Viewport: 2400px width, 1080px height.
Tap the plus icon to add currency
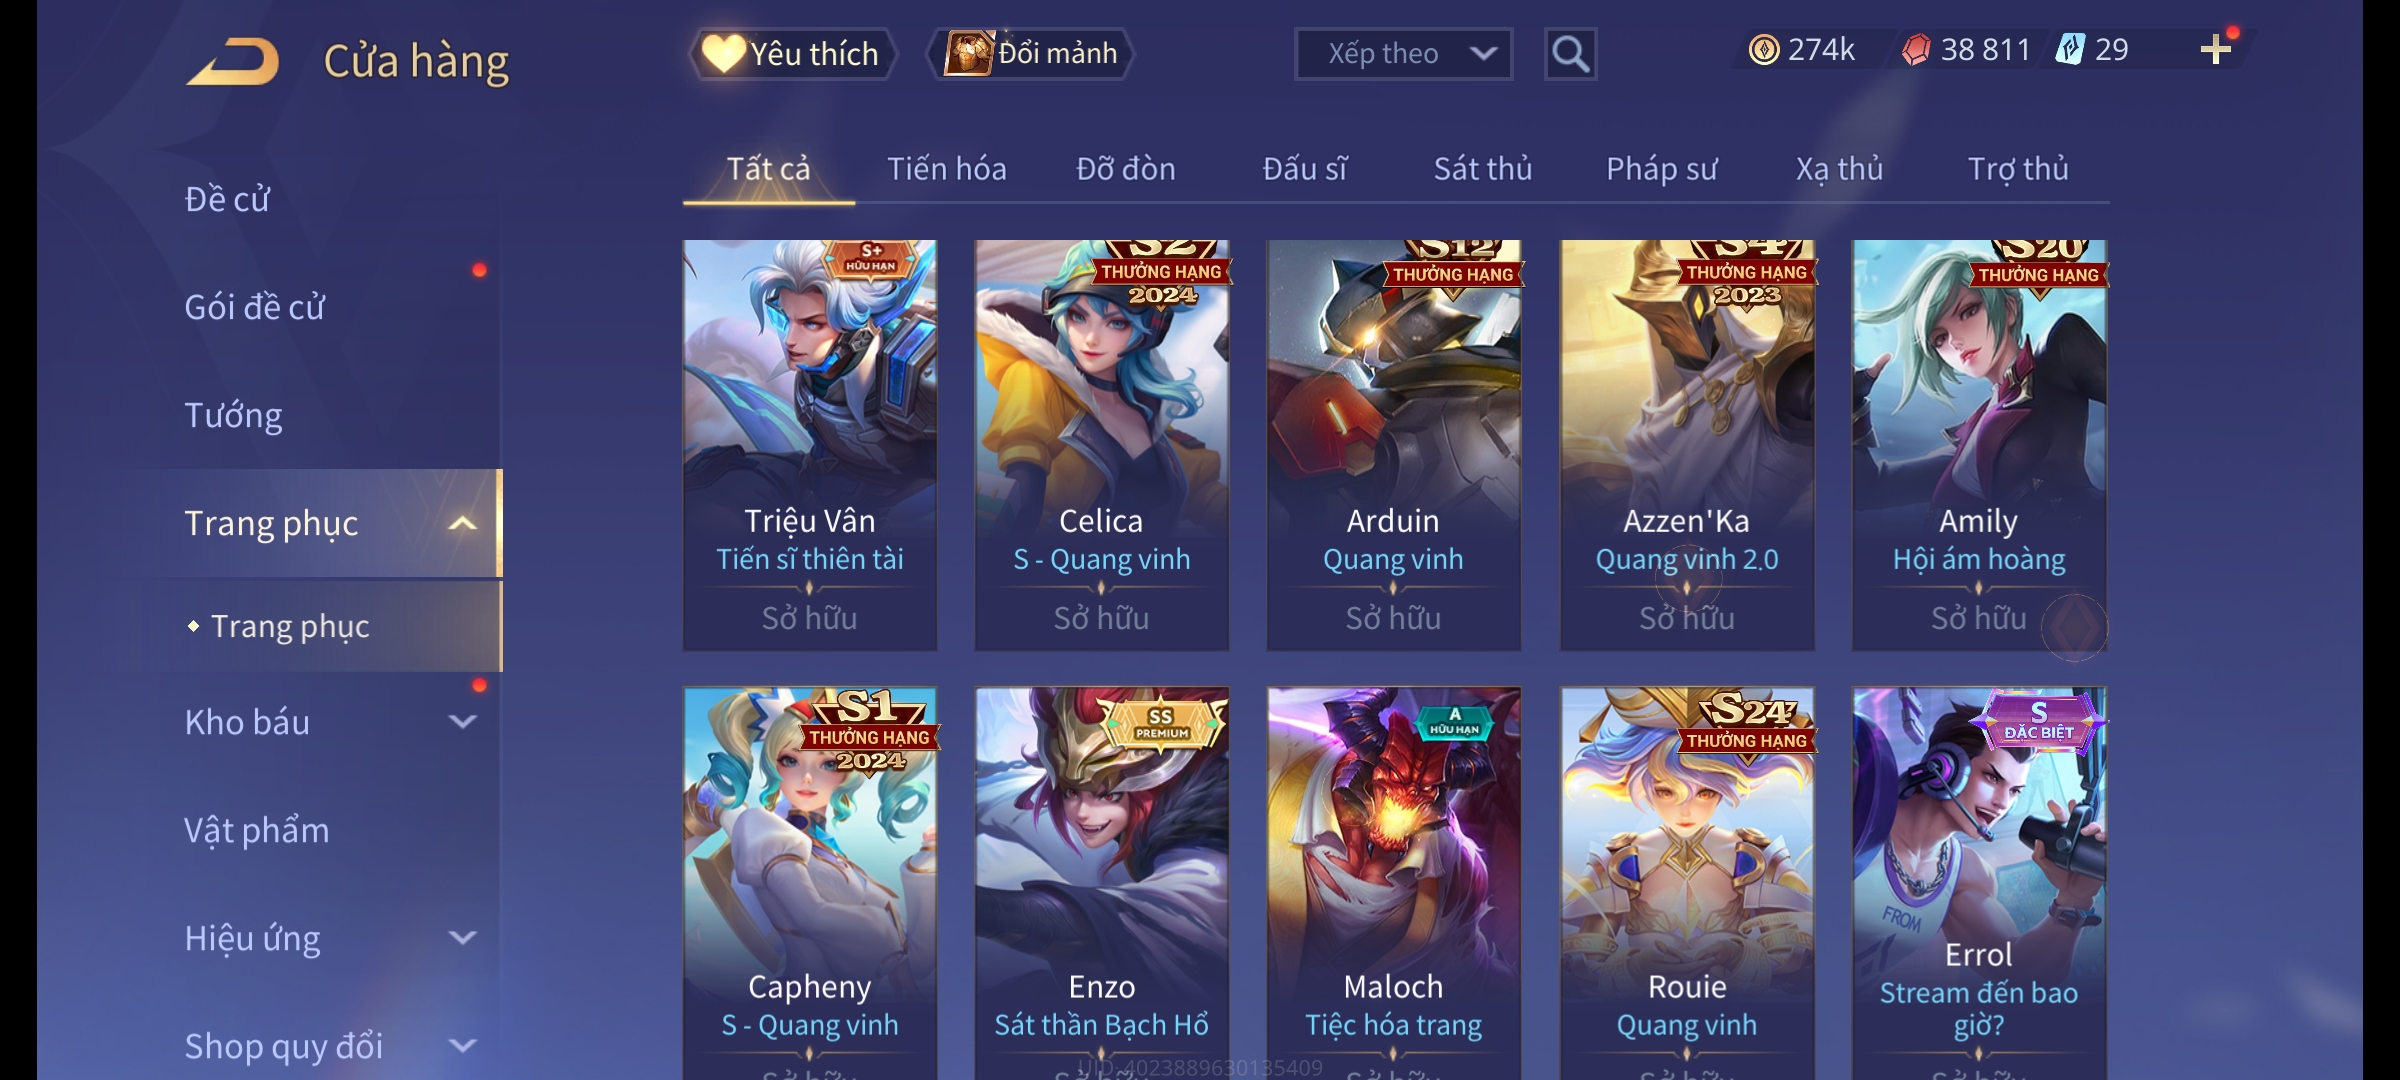coord(2216,50)
